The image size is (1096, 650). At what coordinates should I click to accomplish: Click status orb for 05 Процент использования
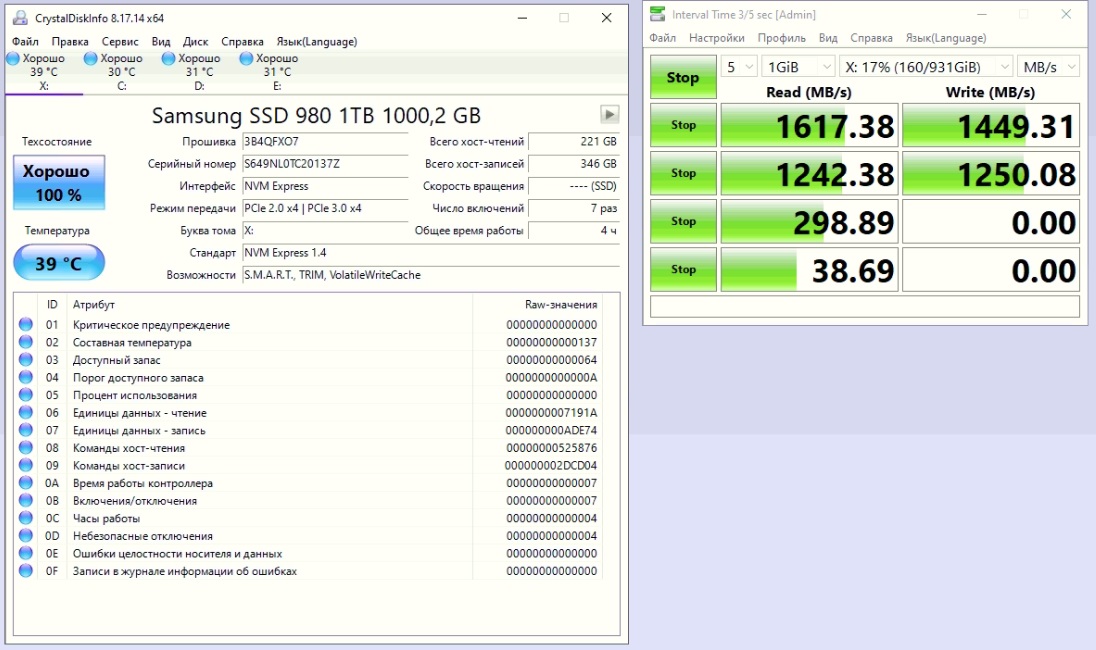tap(26, 395)
